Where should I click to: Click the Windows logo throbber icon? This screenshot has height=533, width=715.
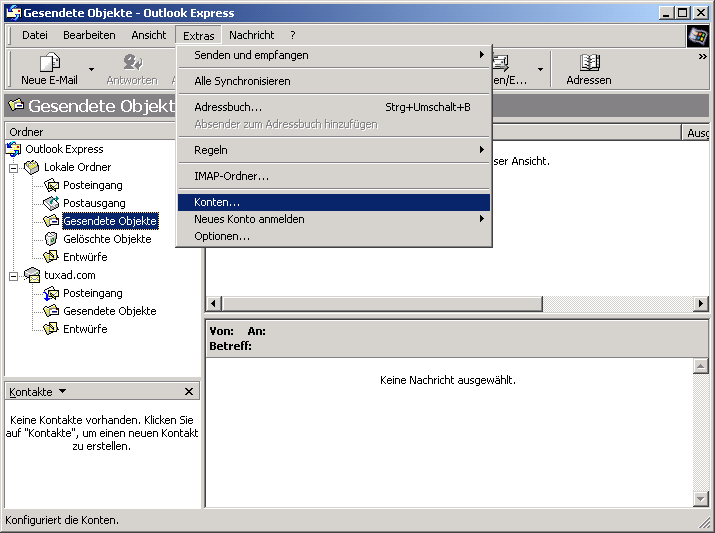[x=697, y=36]
